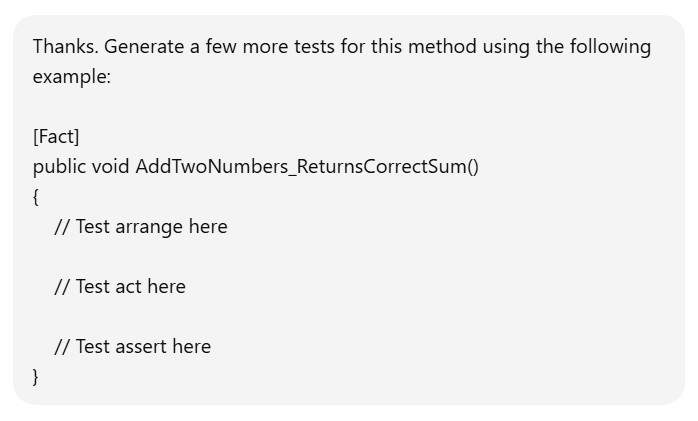Viewport: 698px width, 421px height.
Task: Click the opening curly brace
Action: [x=36, y=197]
